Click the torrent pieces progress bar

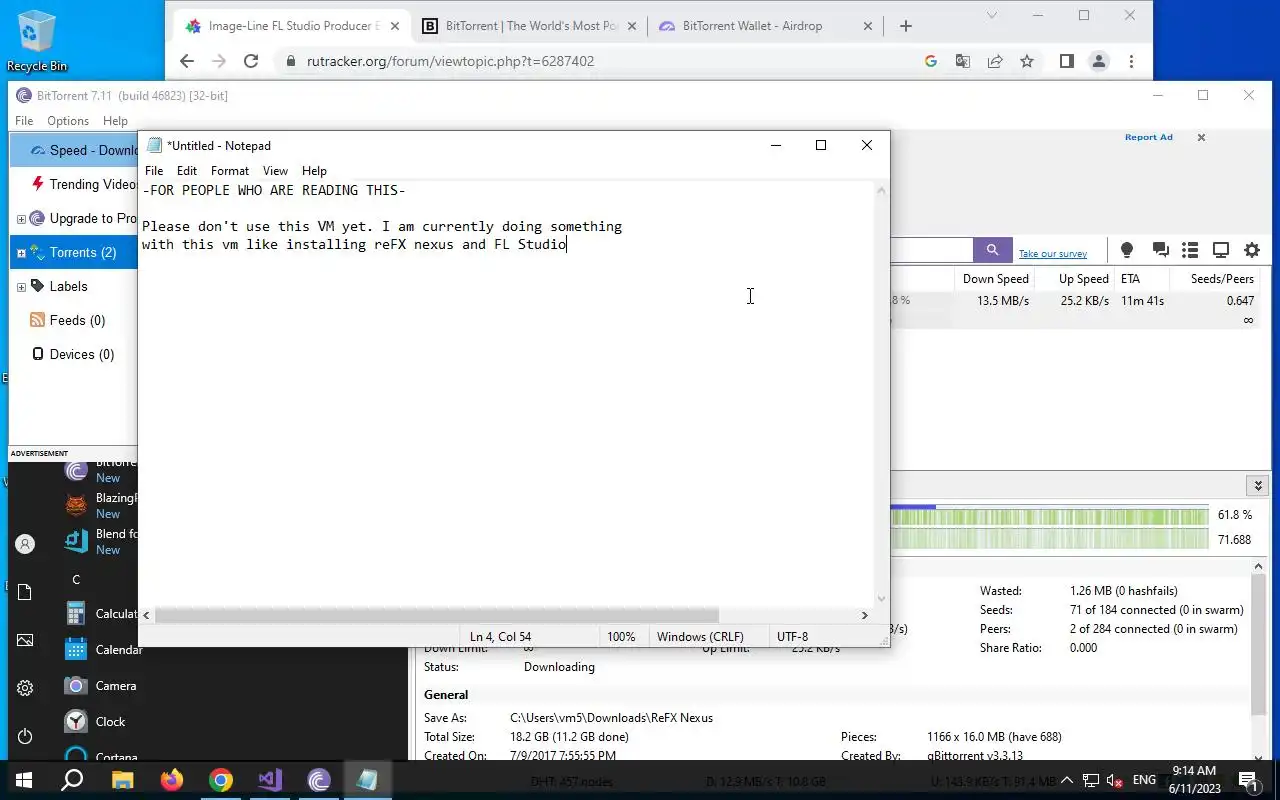(1047, 515)
